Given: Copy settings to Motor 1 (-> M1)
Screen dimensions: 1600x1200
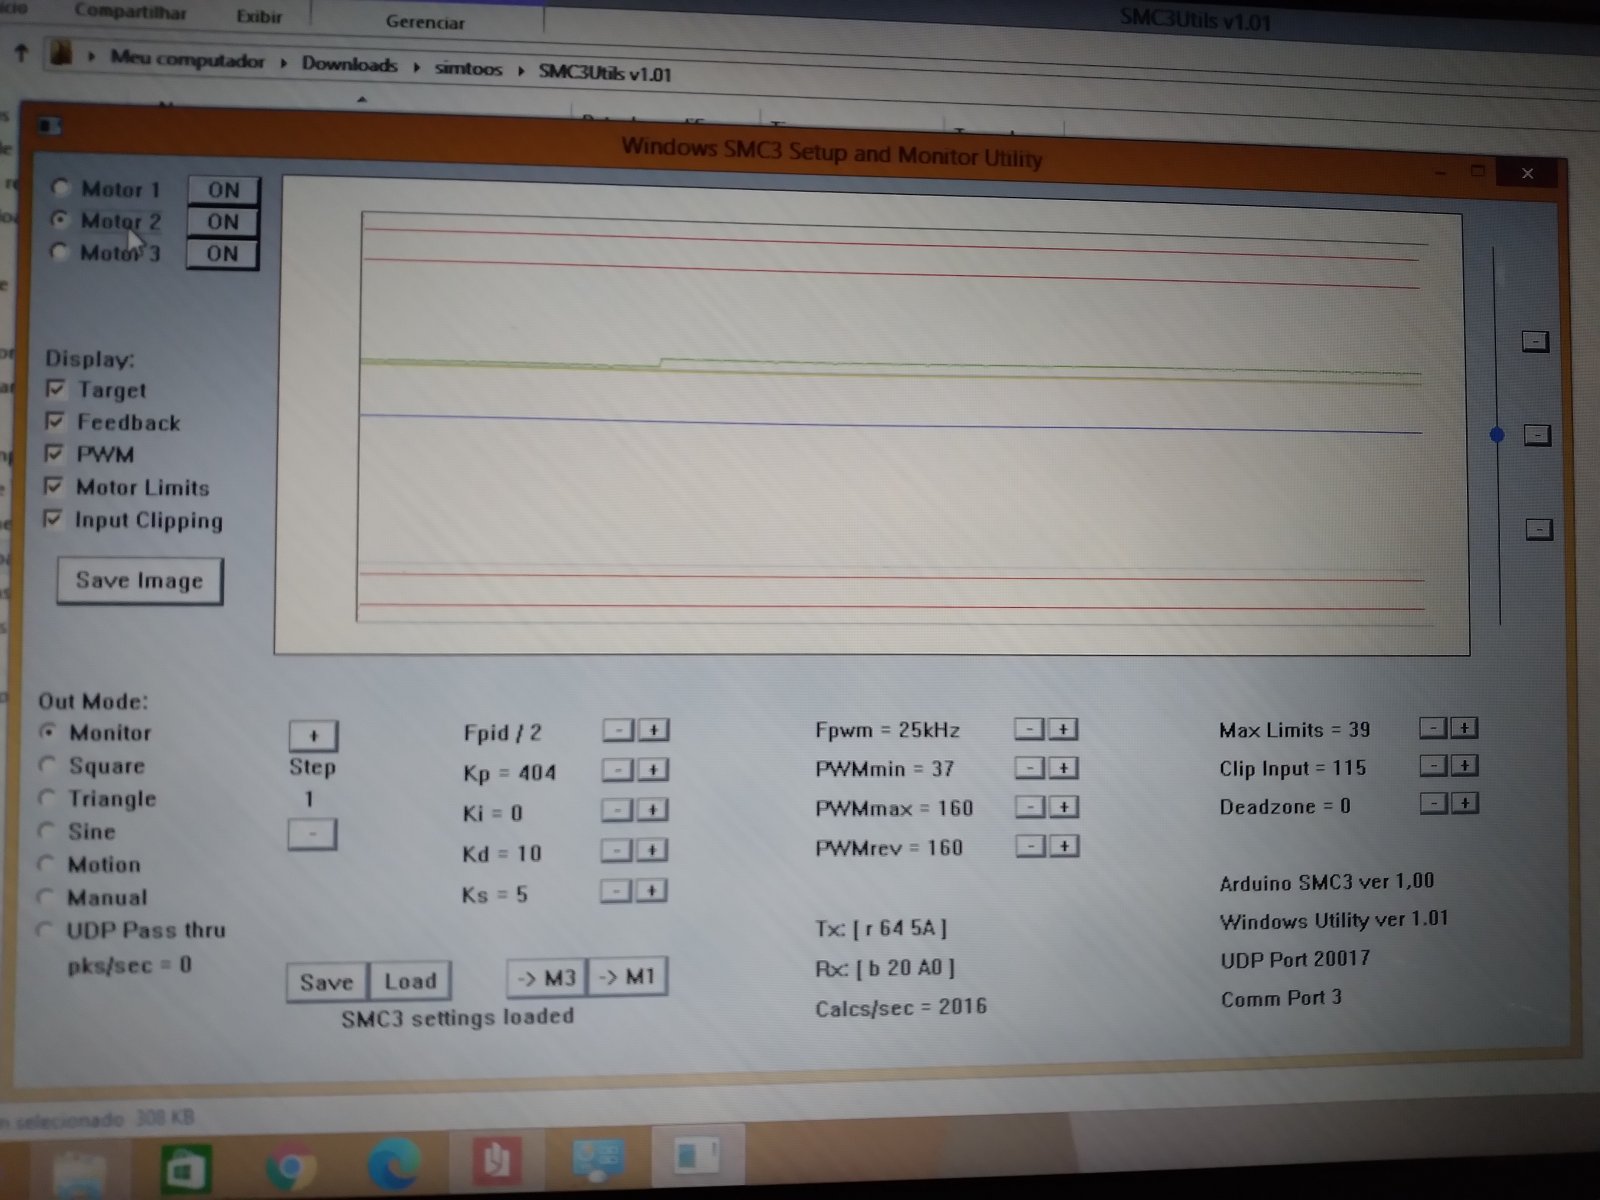Looking at the screenshot, I should pos(627,976).
